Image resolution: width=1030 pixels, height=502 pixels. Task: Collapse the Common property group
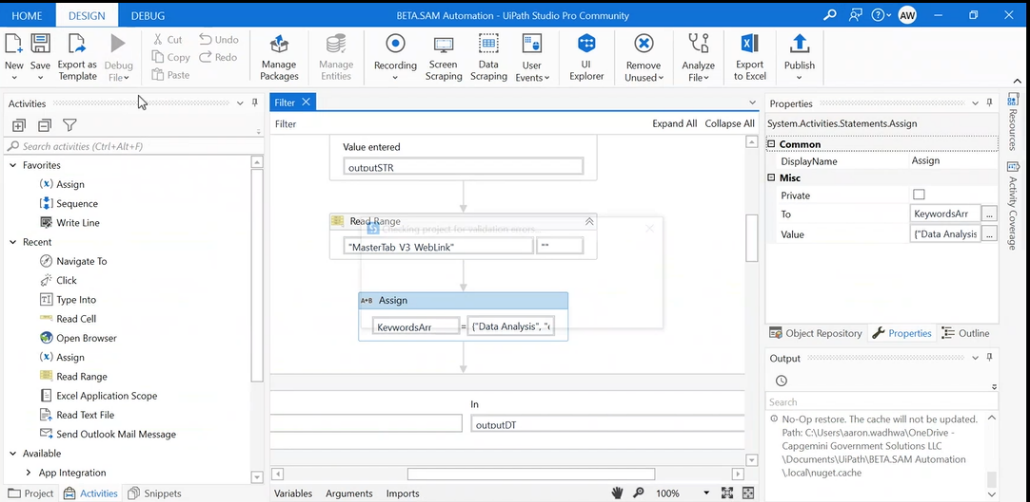[x=771, y=144]
